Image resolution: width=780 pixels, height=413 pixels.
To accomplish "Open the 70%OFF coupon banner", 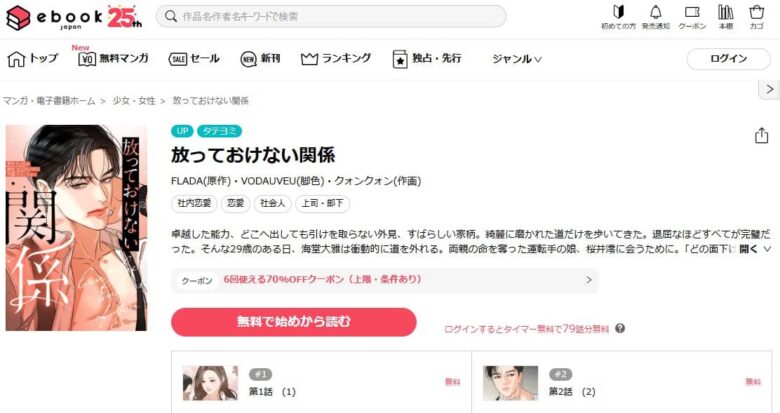I will pos(385,280).
